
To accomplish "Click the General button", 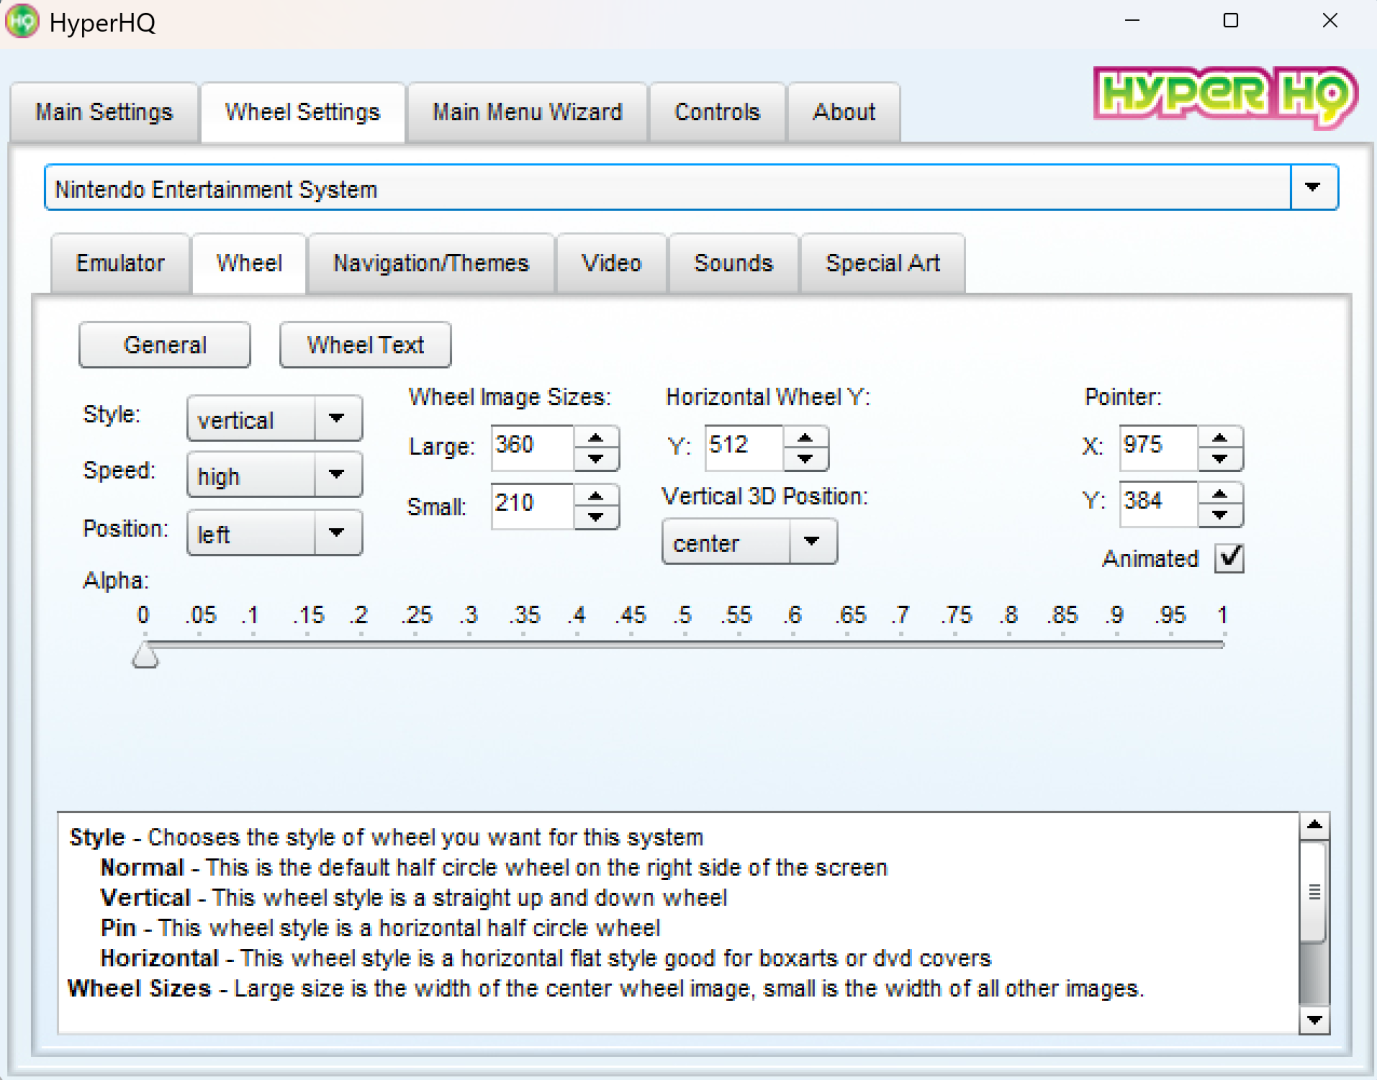I will (165, 345).
